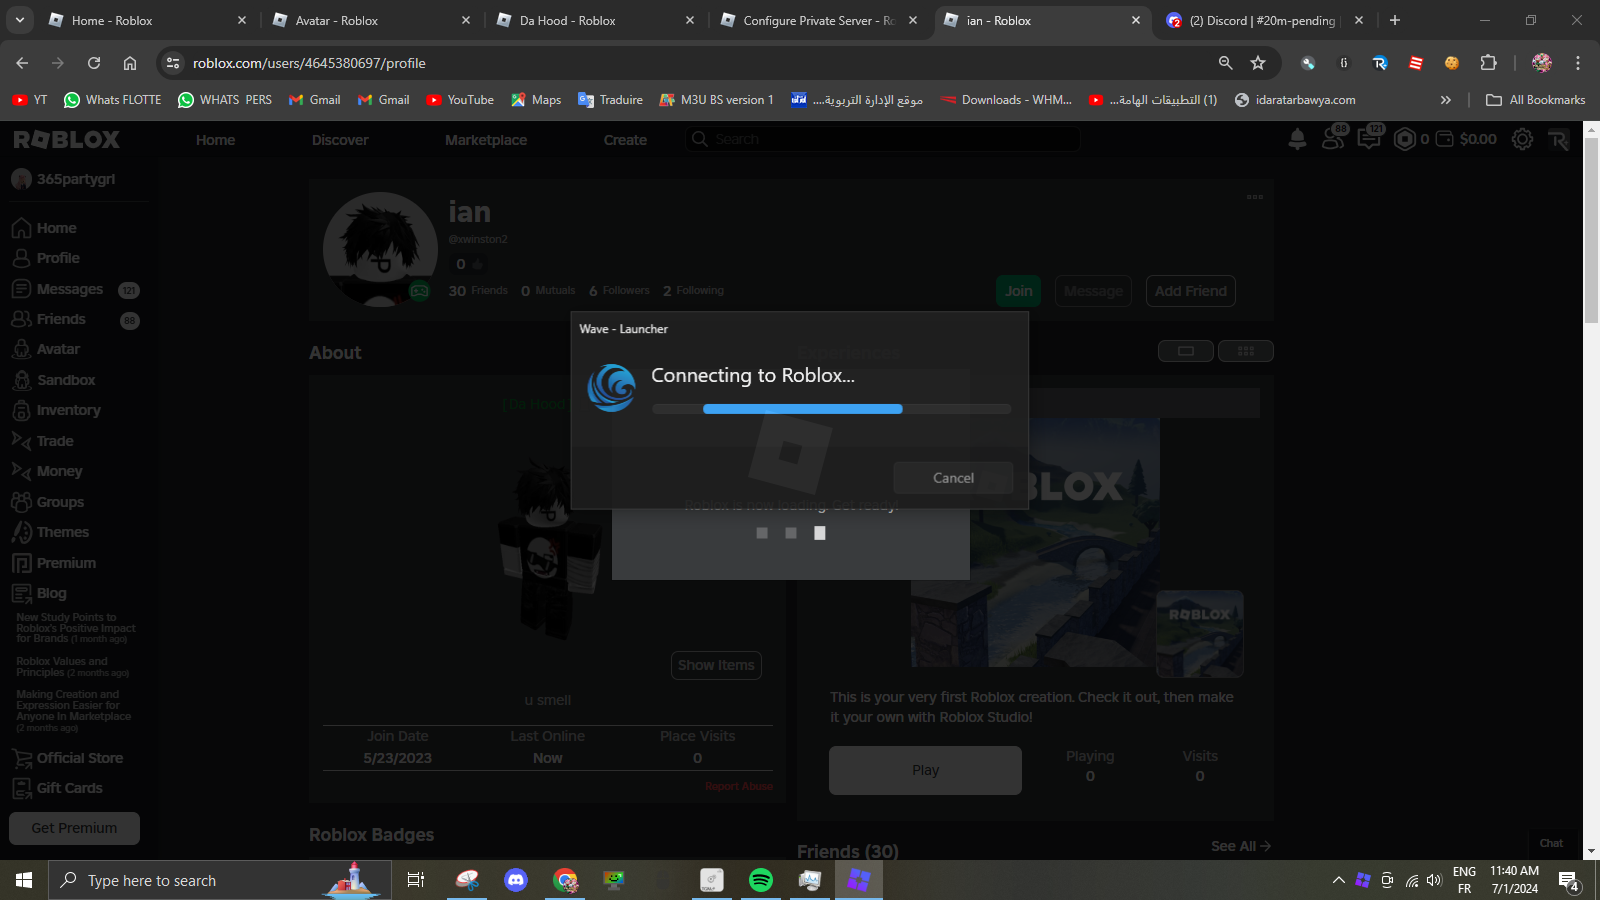Image resolution: width=1600 pixels, height=900 pixels.
Task: Open Windows Task View
Action: pyautogui.click(x=416, y=880)
